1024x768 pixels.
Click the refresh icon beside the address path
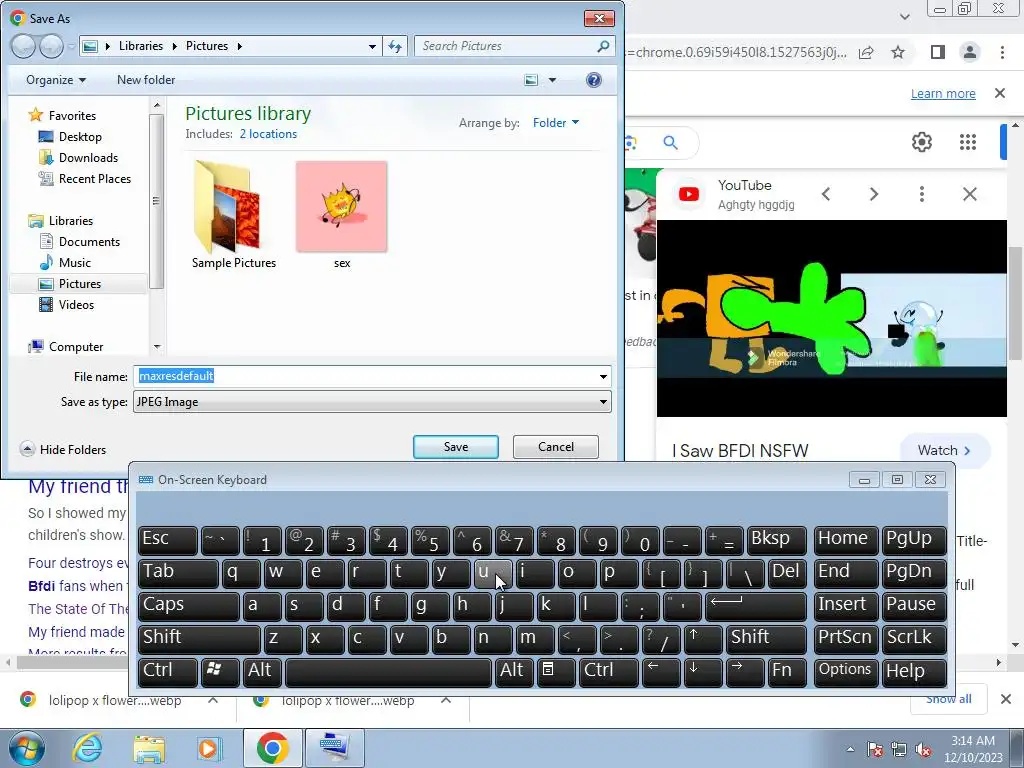point(395,46)
